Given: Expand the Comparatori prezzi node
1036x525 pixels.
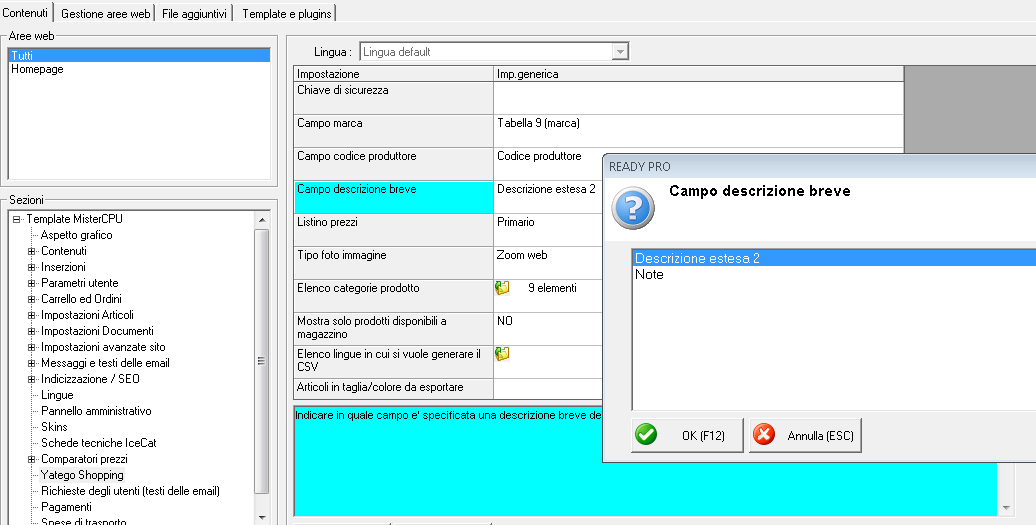Looking at the screenshot, I should [x=31, y=459].
